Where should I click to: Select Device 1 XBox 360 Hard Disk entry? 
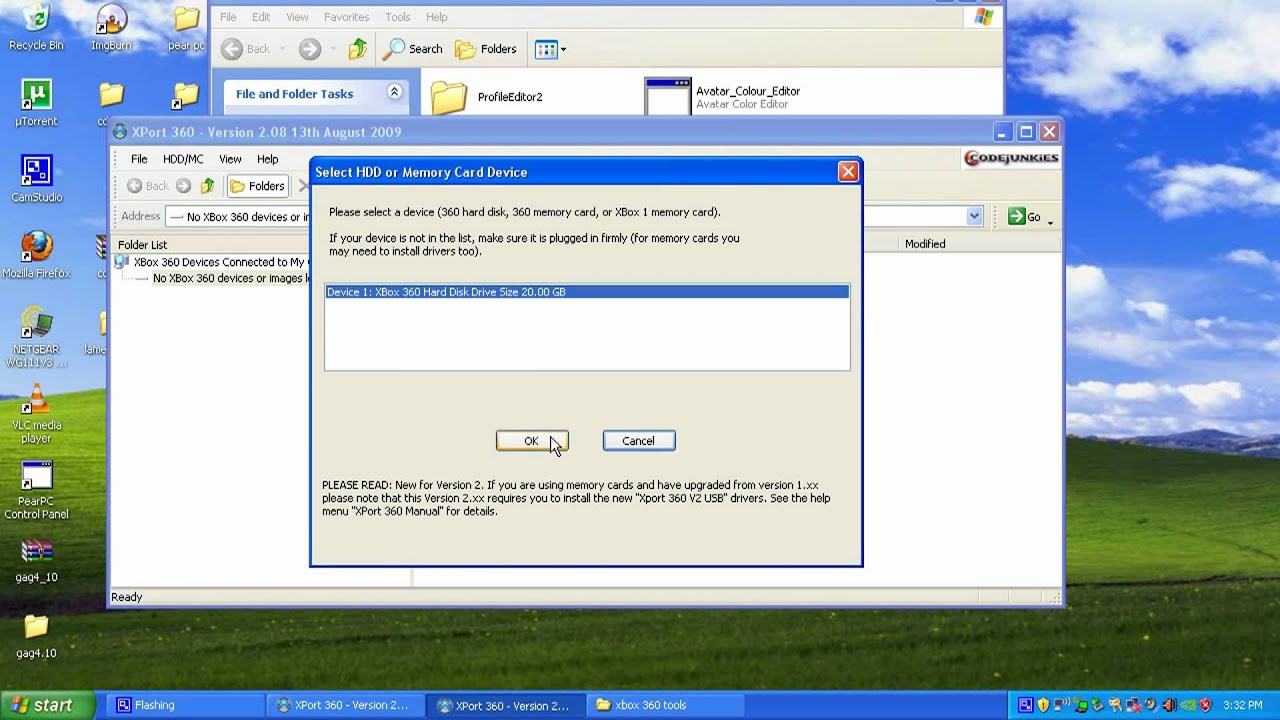tap(587, 292)
